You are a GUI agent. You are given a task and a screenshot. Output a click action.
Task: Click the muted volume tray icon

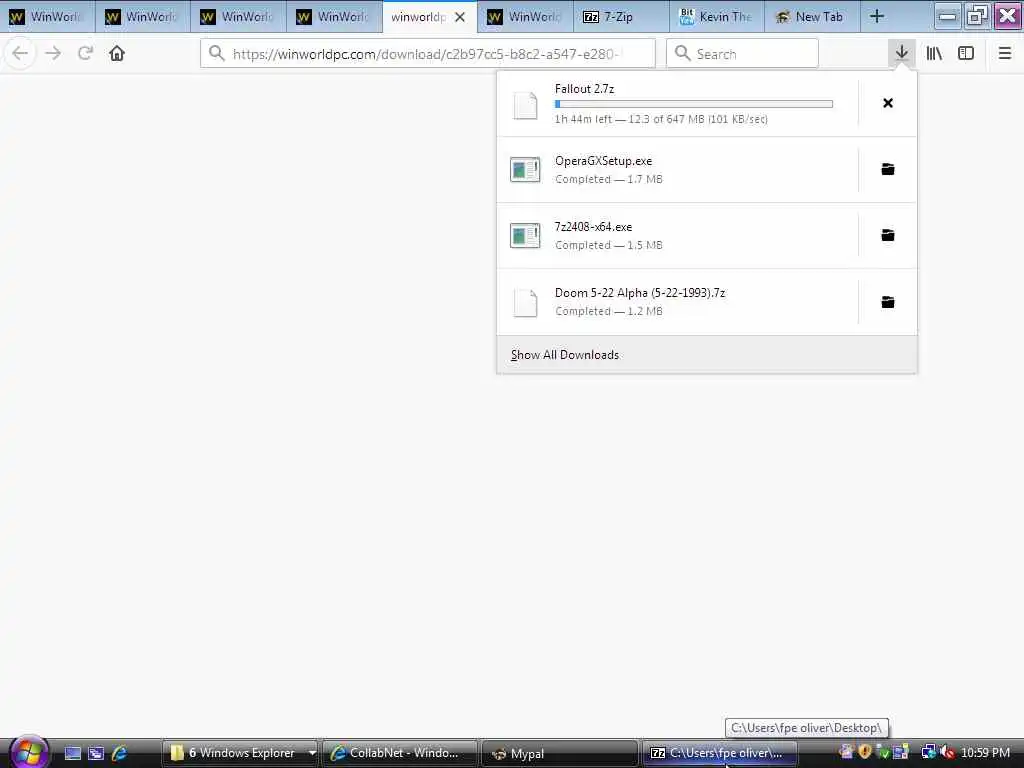tap(948, 753)
